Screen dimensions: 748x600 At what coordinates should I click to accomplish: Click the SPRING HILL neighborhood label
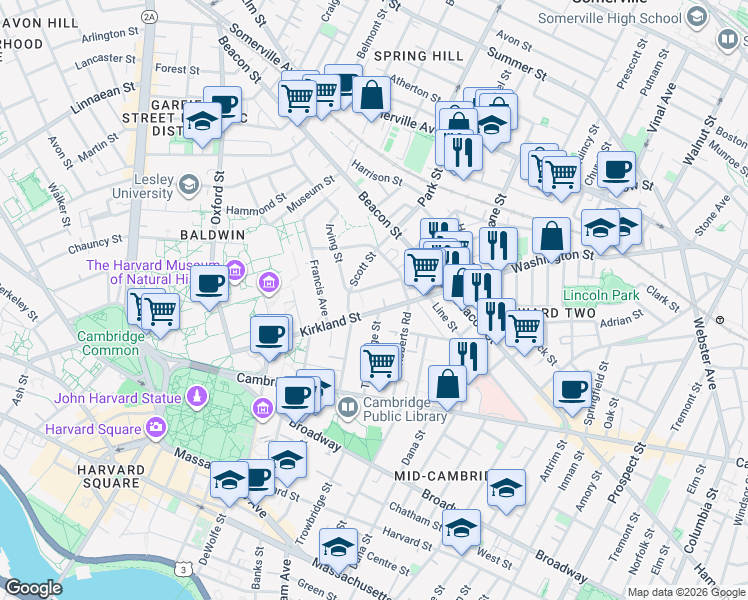click(418, 56)
